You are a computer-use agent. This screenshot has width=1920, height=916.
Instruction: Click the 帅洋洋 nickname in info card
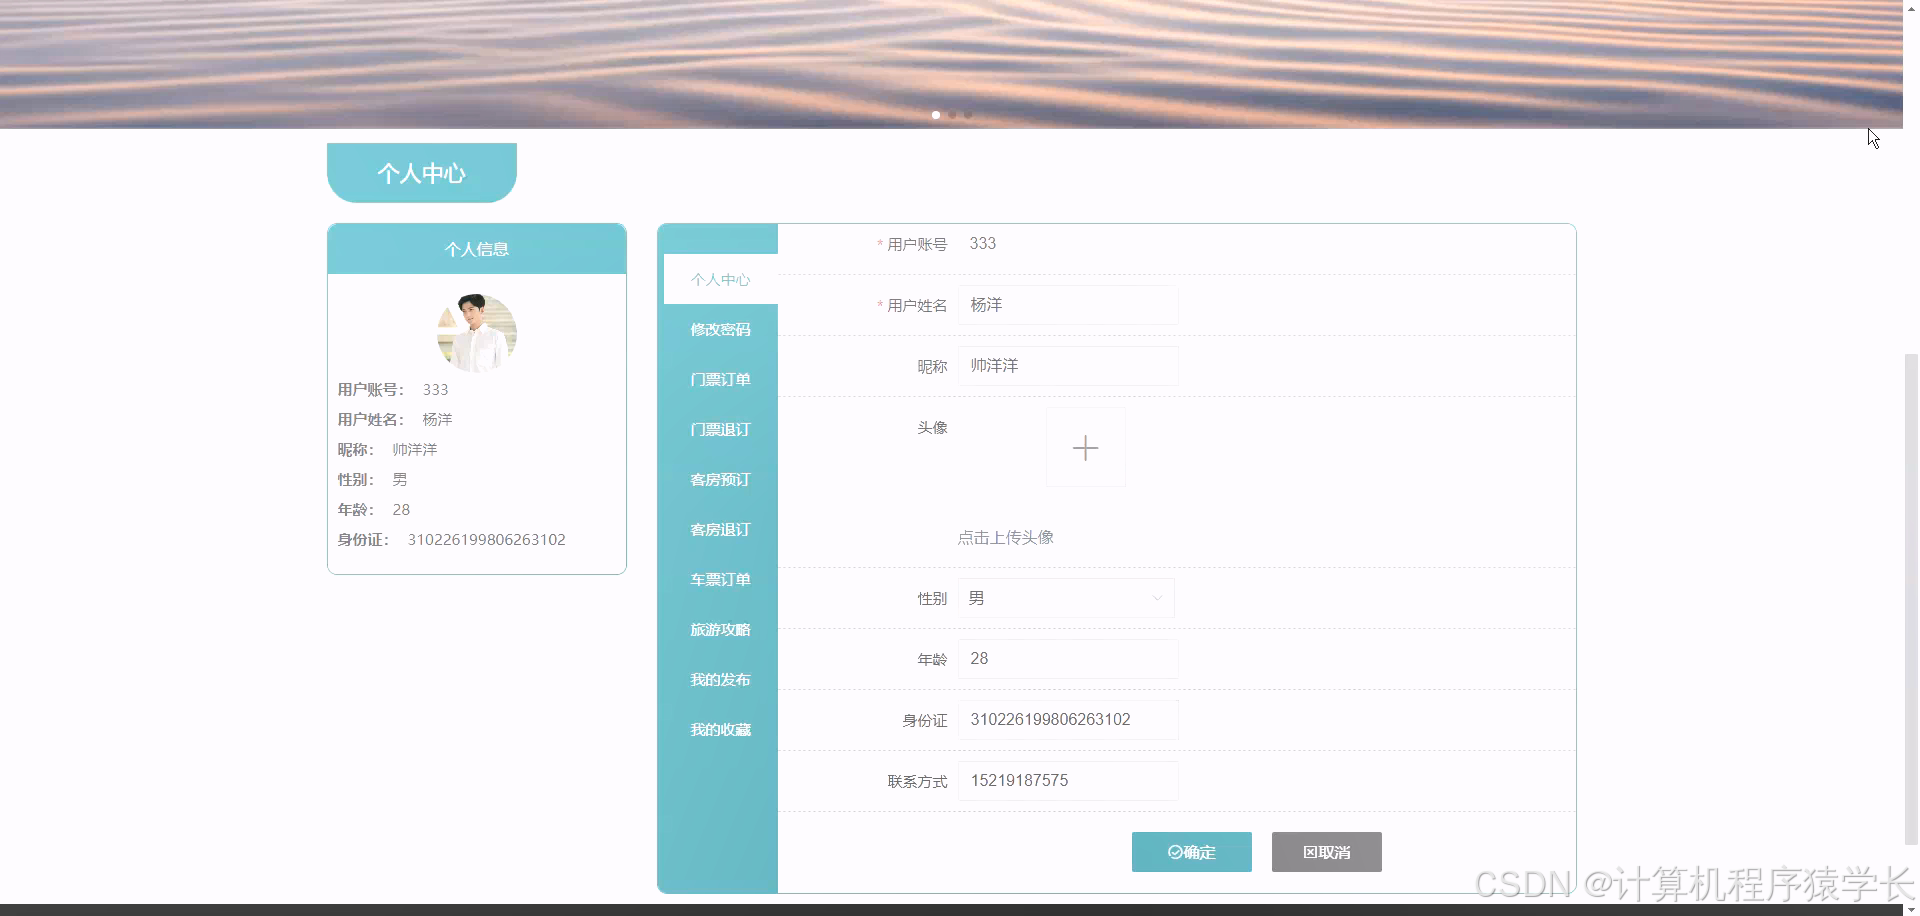coord(415,449)
